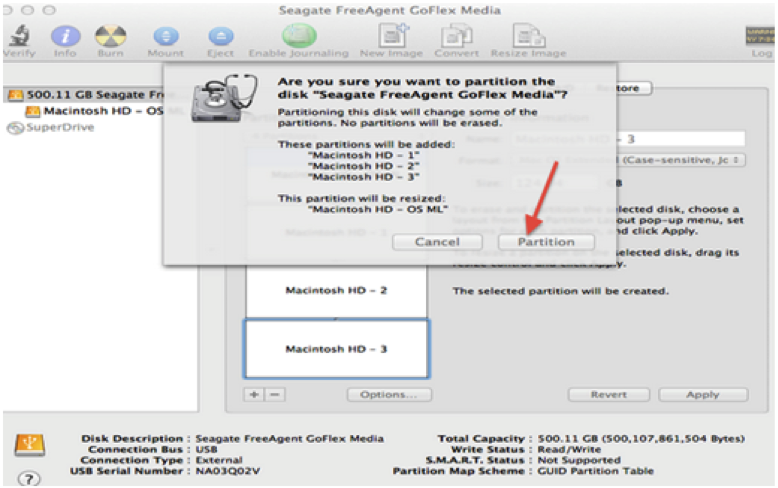Open the Info toolbar icon

coord(65,36)
